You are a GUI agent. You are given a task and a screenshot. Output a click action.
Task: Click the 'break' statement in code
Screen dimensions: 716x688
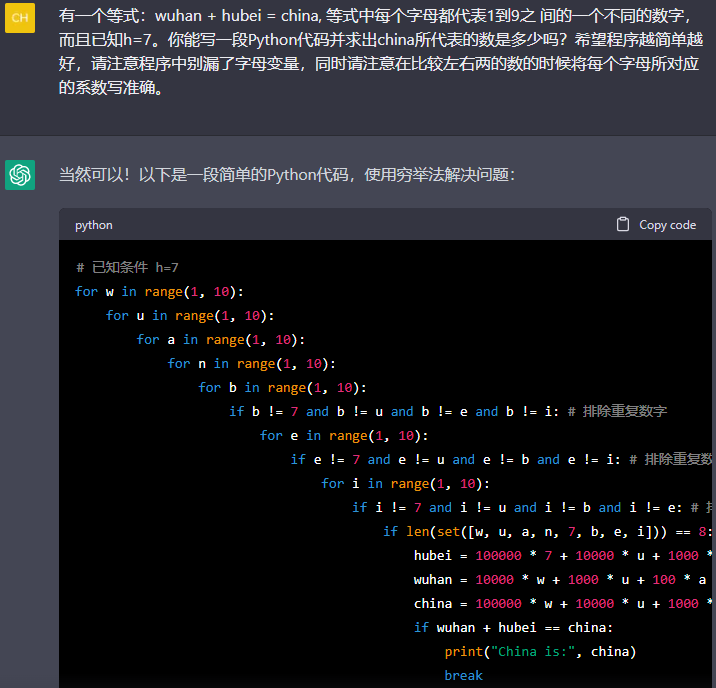[x=464, y=675]
